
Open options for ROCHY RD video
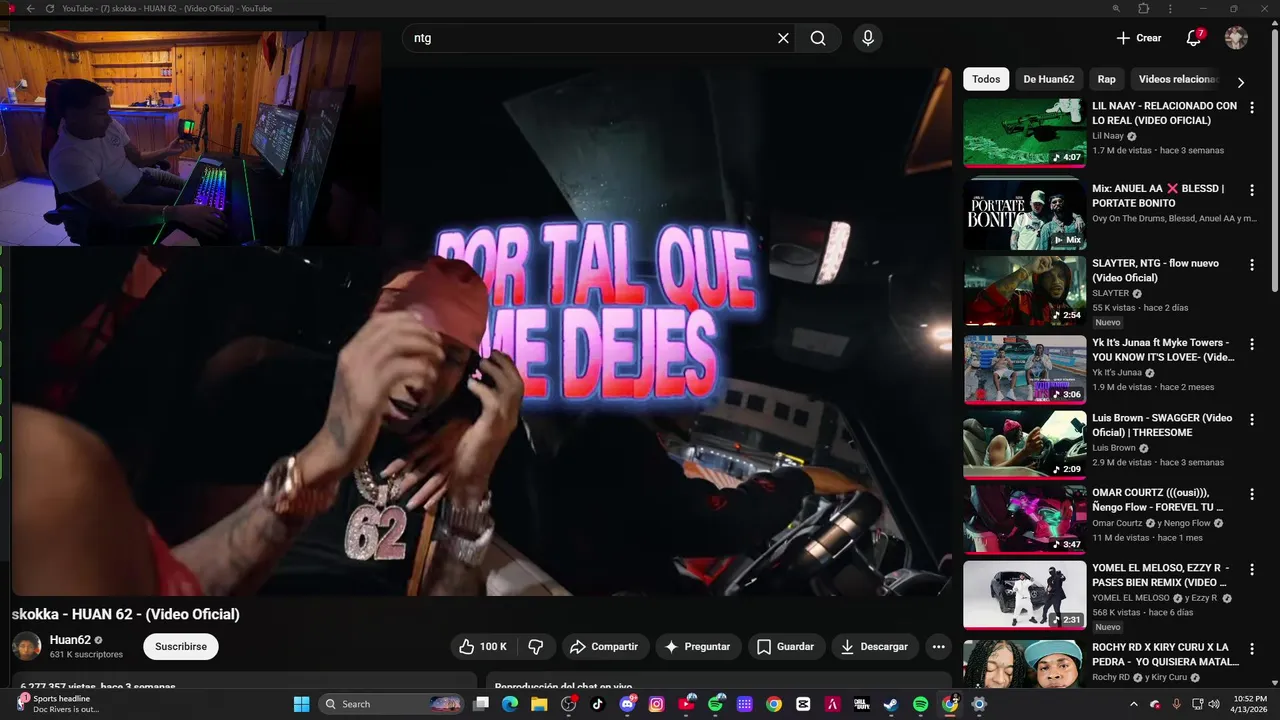coord(1252,648)
